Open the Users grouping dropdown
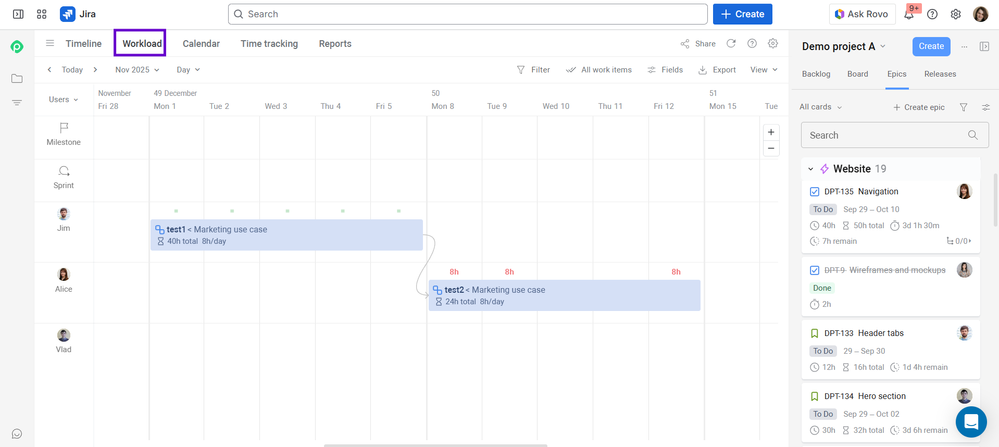The image size is (999, 447). (x=64, y=99)
